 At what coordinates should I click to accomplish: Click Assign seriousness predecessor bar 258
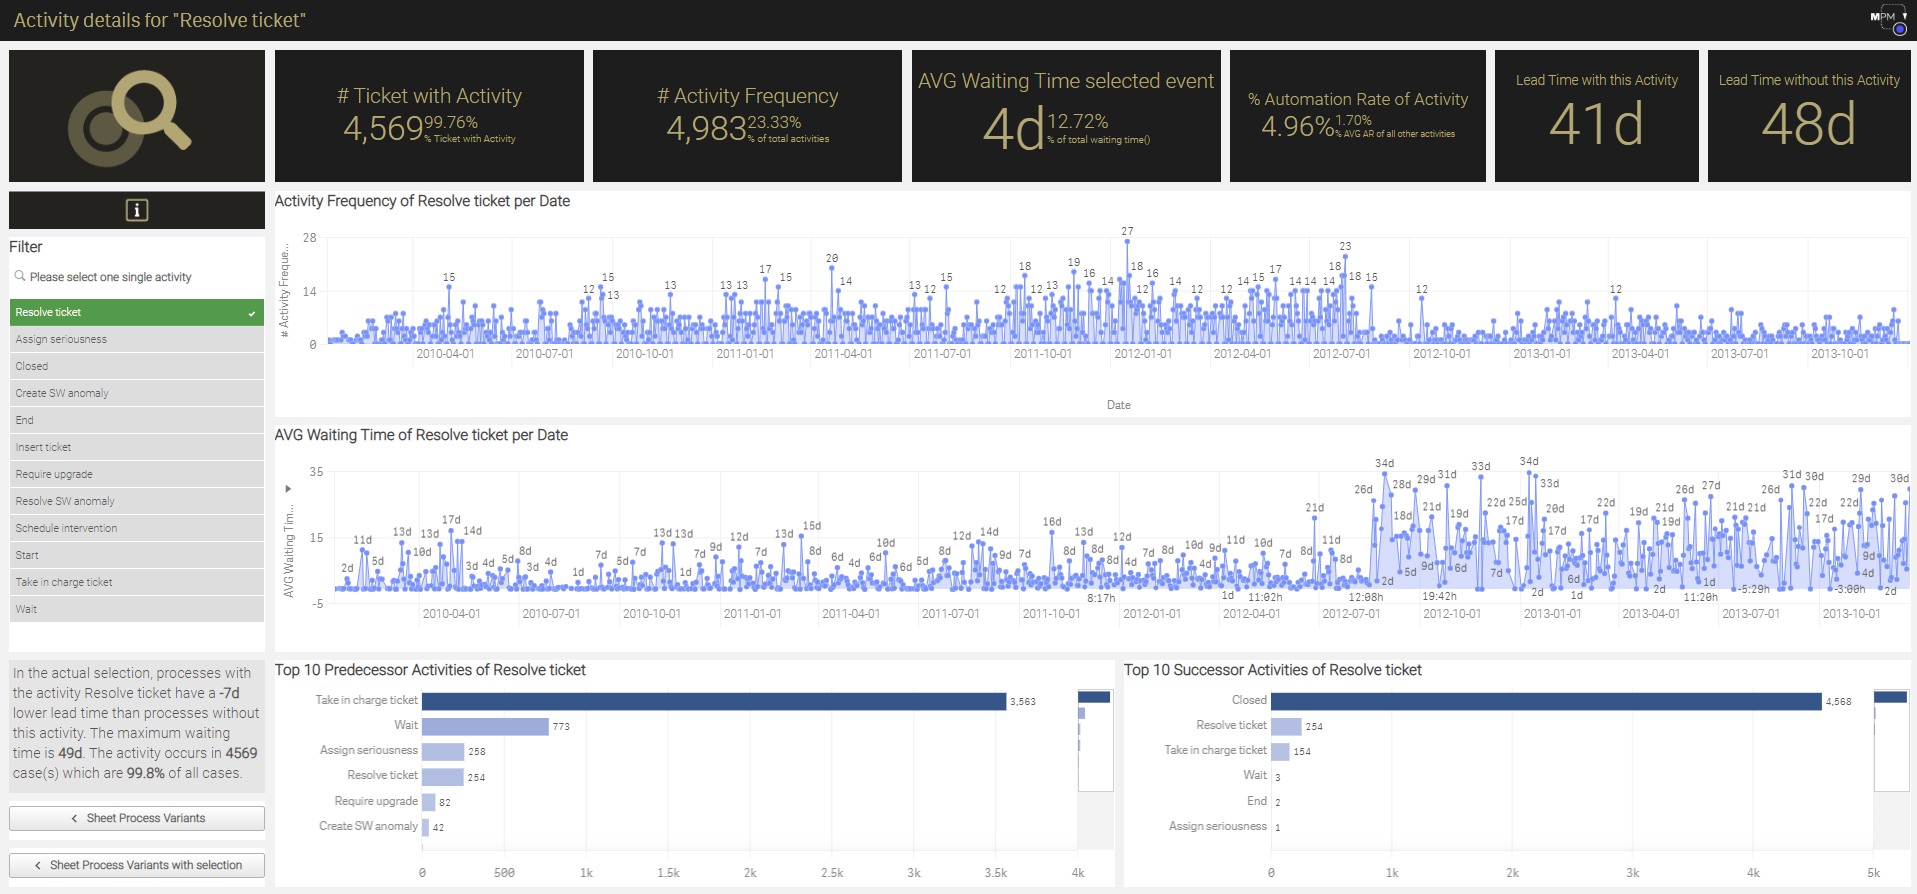point(443,751)
